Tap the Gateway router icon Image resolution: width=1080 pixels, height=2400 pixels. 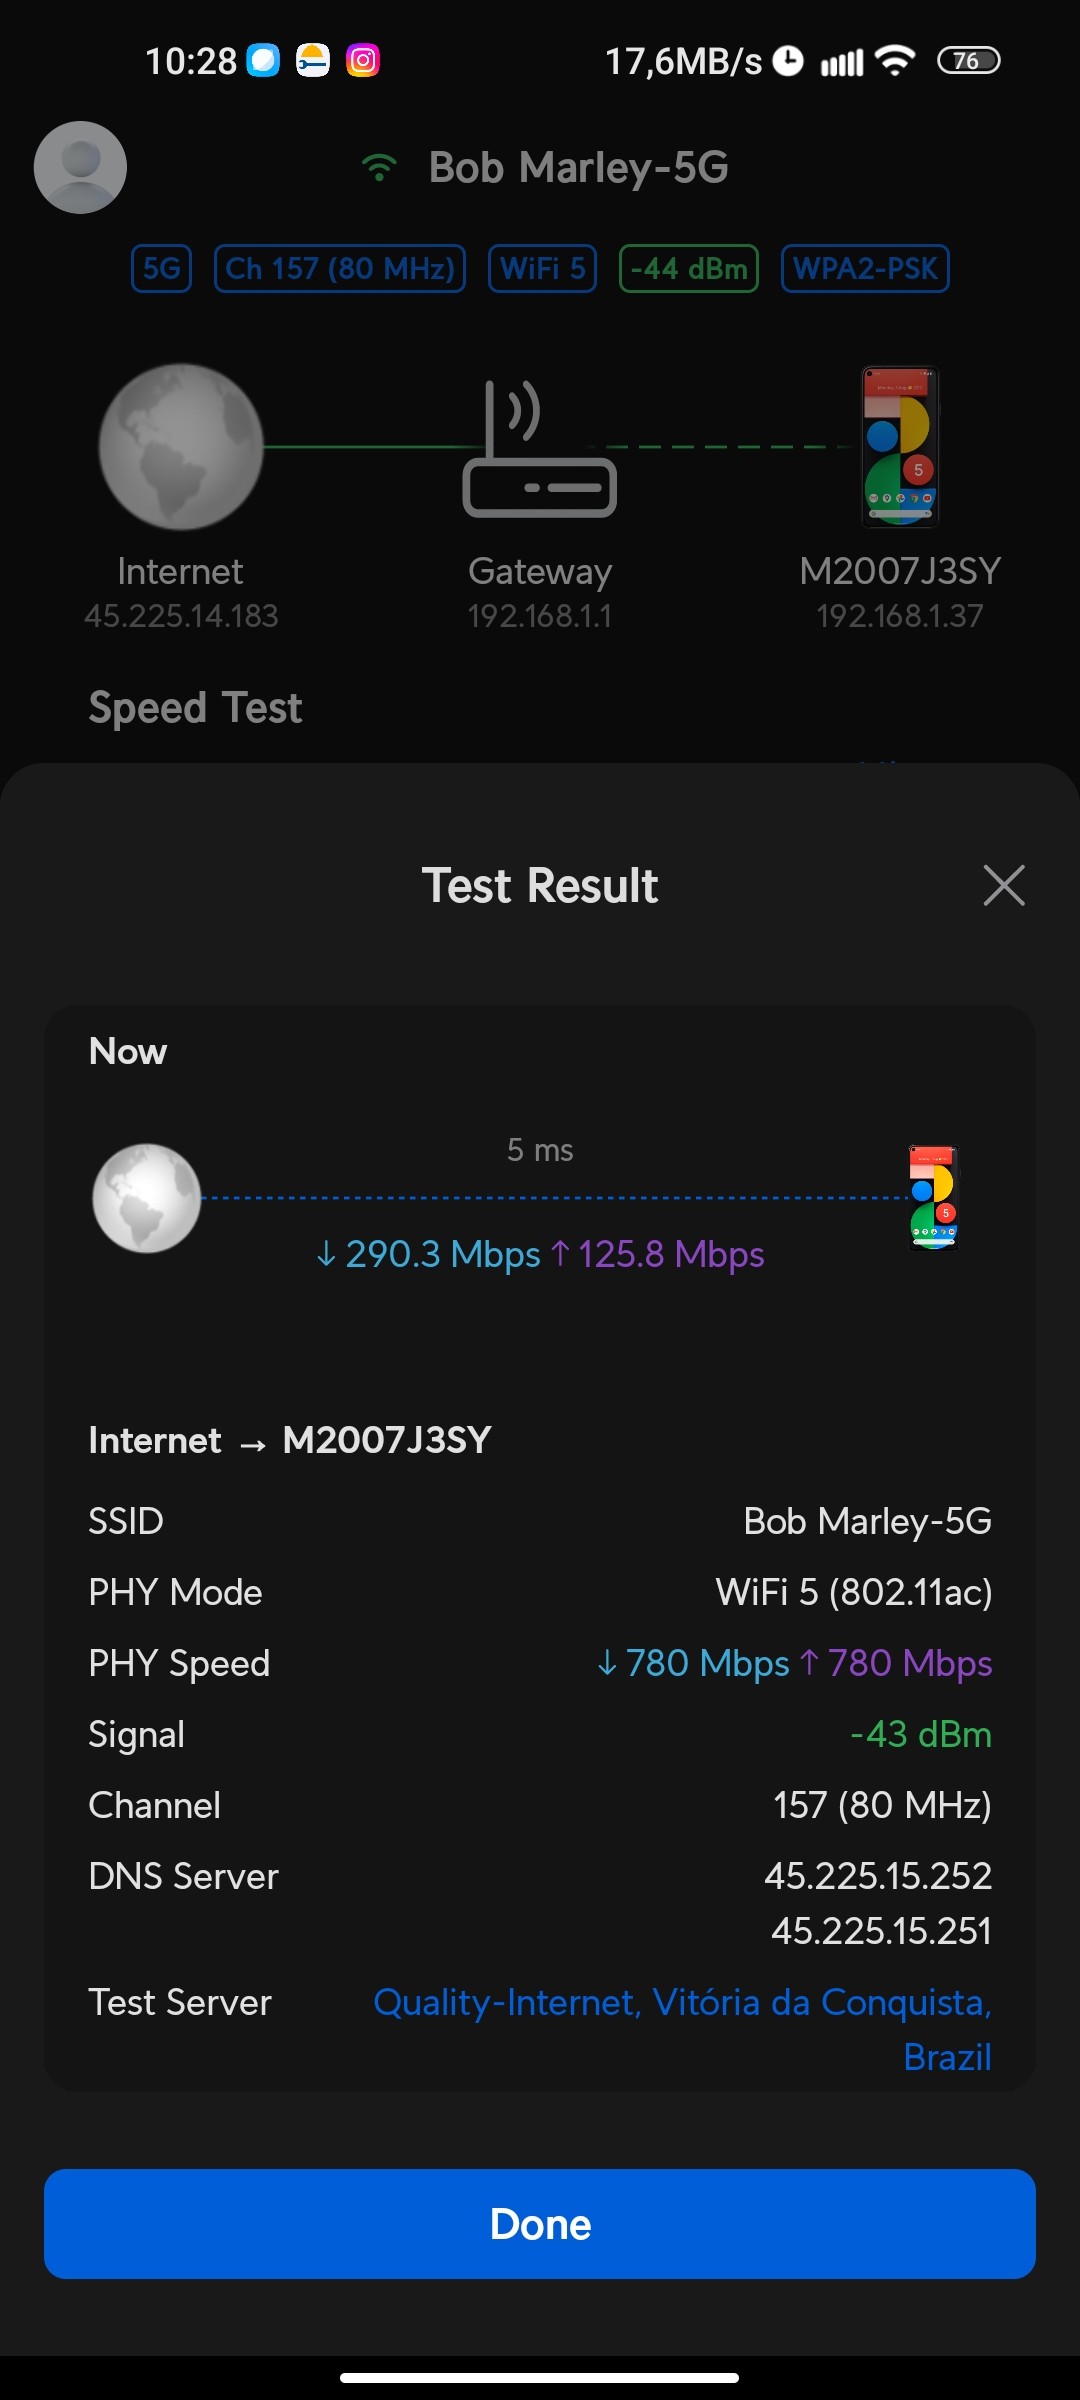click(x=539, y=449)
